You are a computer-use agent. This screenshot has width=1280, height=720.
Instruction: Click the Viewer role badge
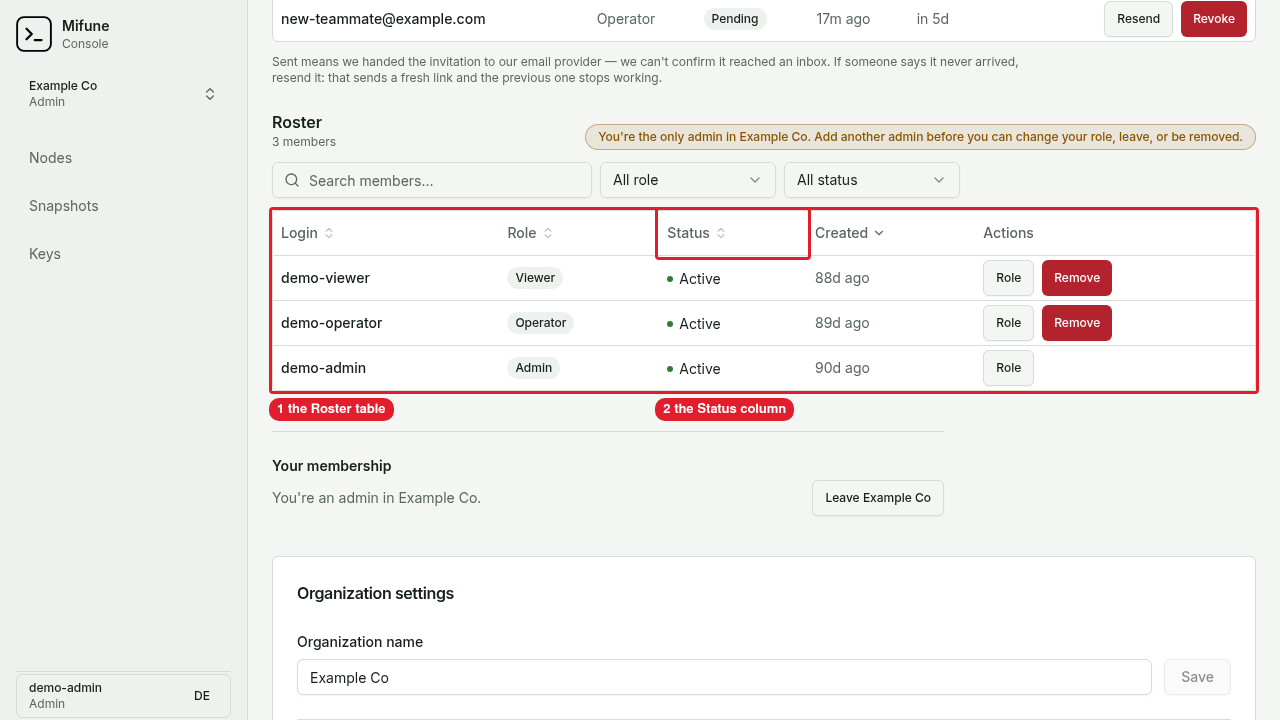click(535, 278)
